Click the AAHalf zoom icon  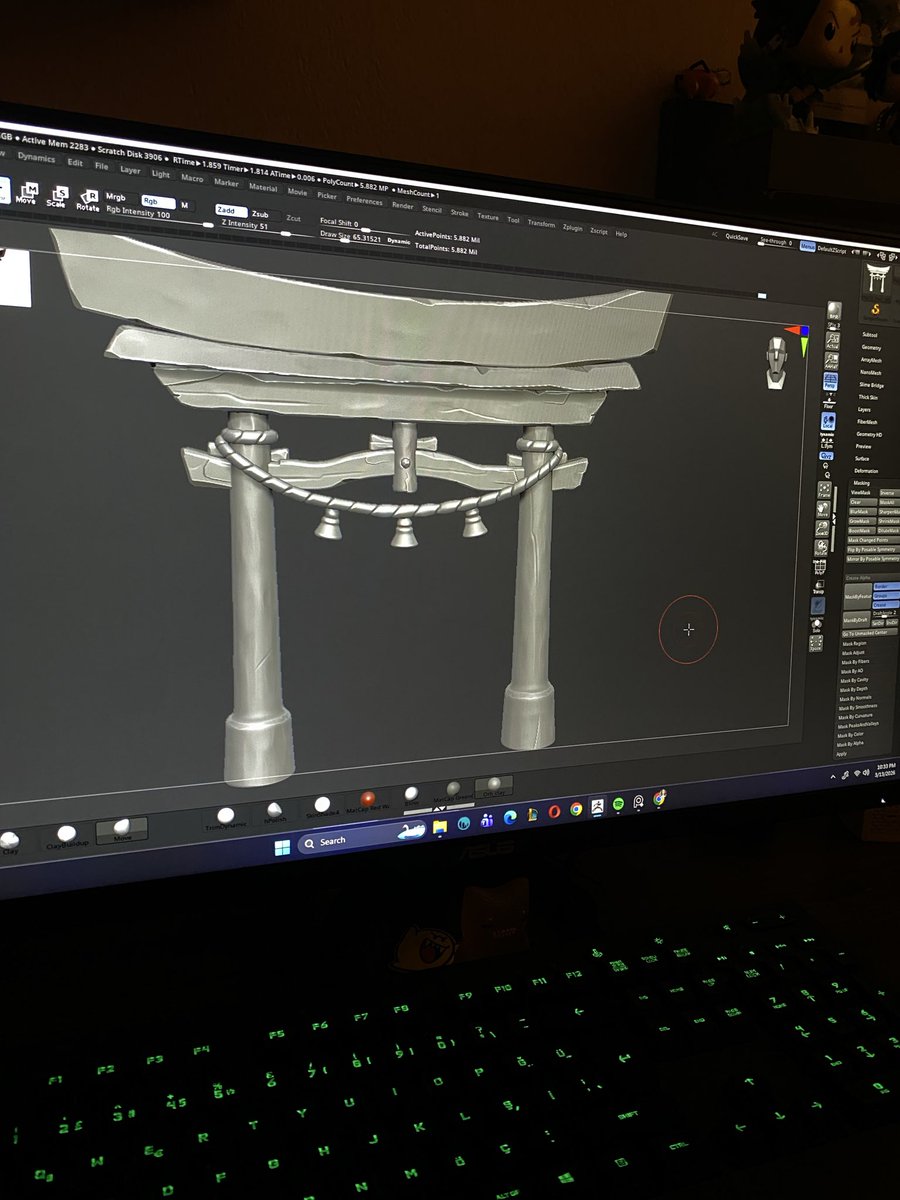point(831,363)
